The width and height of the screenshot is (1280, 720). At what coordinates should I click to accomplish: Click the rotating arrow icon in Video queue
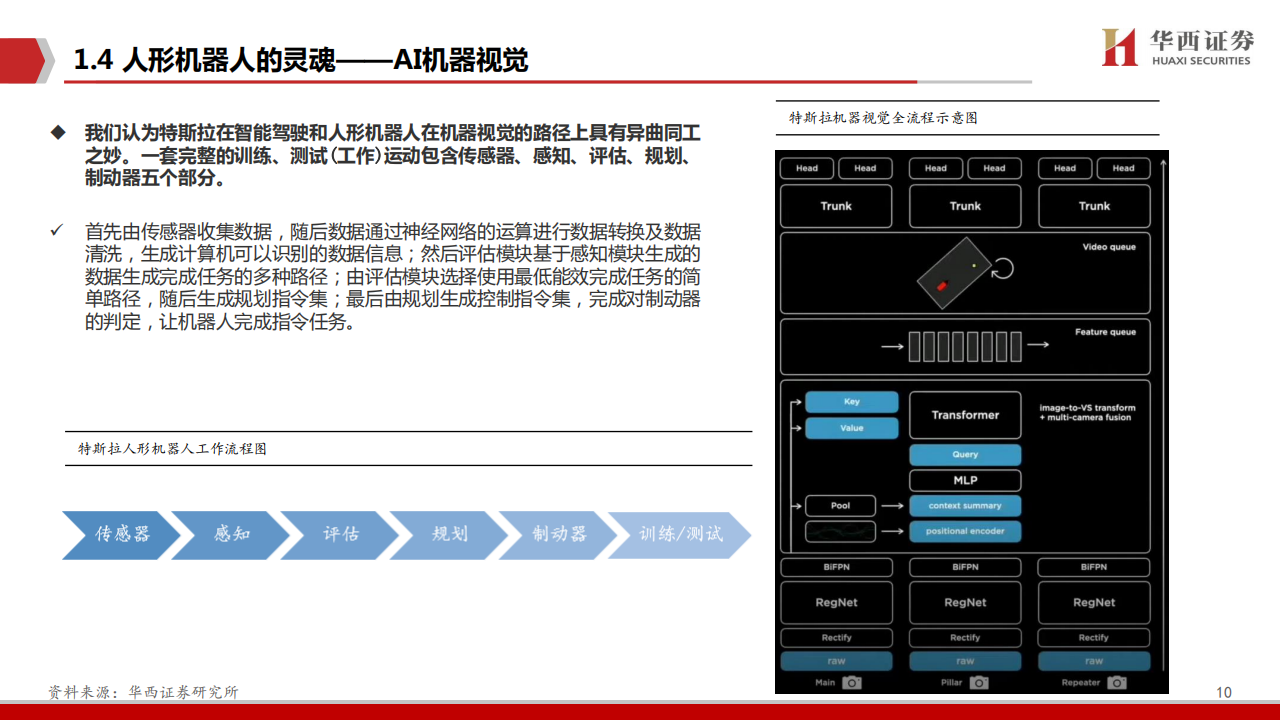[x=1002, y=268]
